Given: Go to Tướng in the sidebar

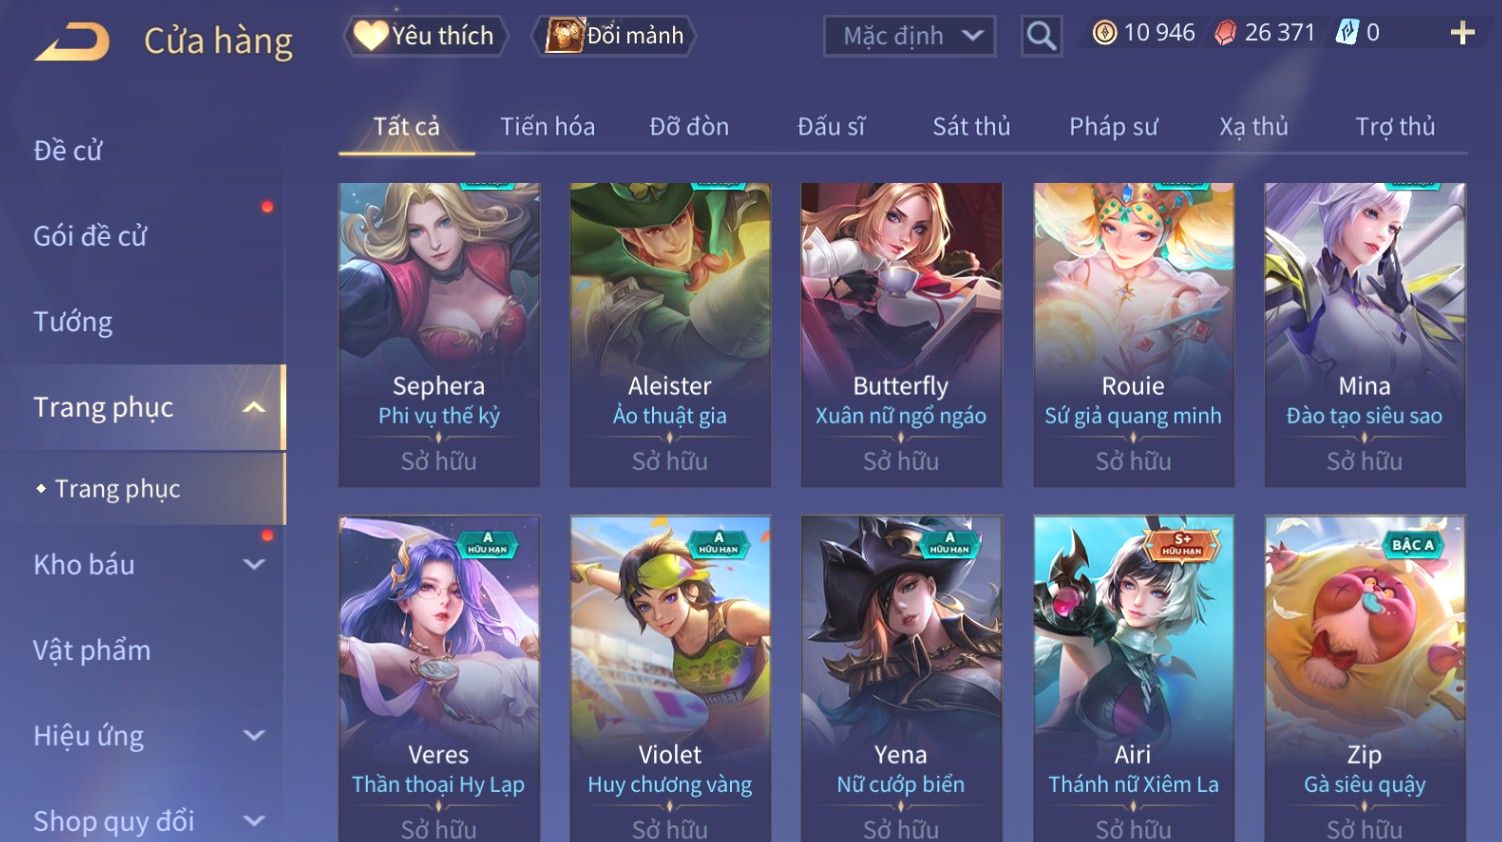Looking at the screenshot, I should point(73,322).
